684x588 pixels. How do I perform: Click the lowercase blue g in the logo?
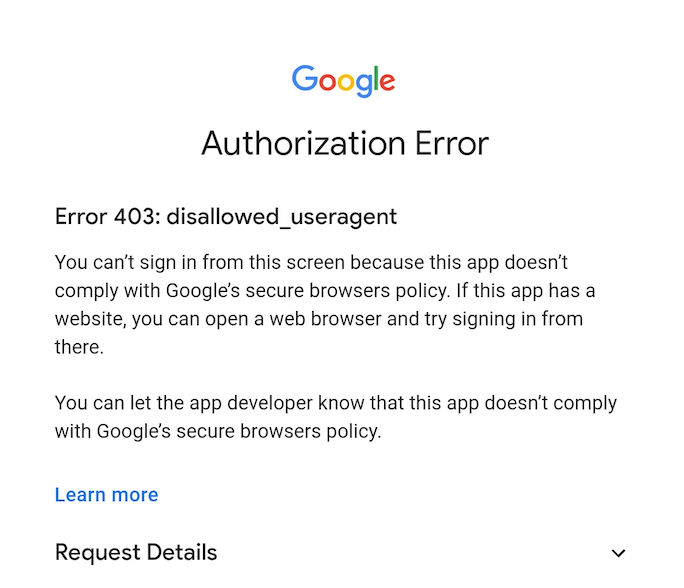[364, 85]
